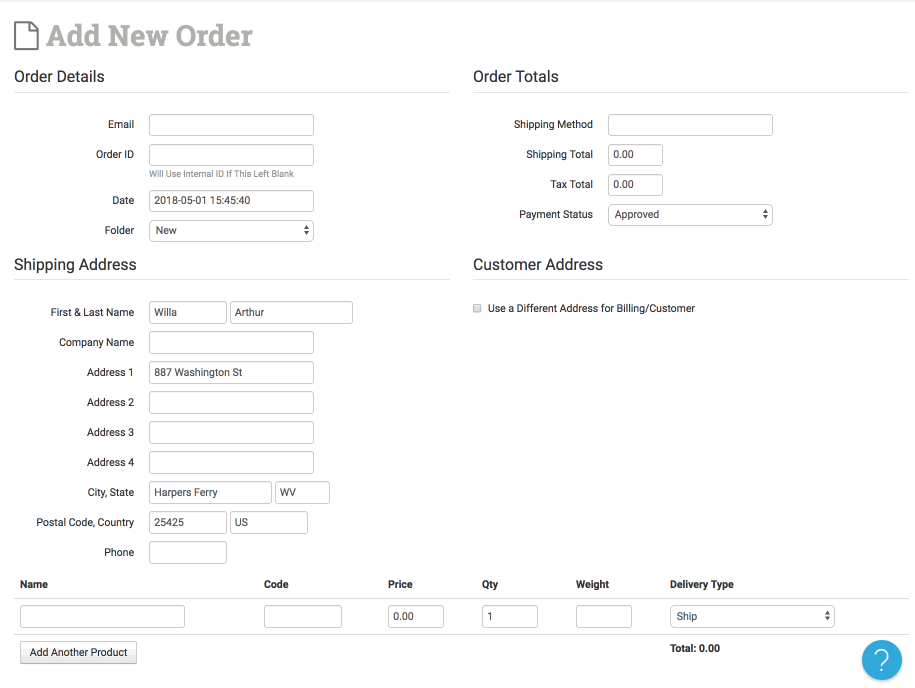Image resolution: width=915 pixels, height=688 pixels.
Task: Click the Shipping Total field
Action: pos(635,155)
